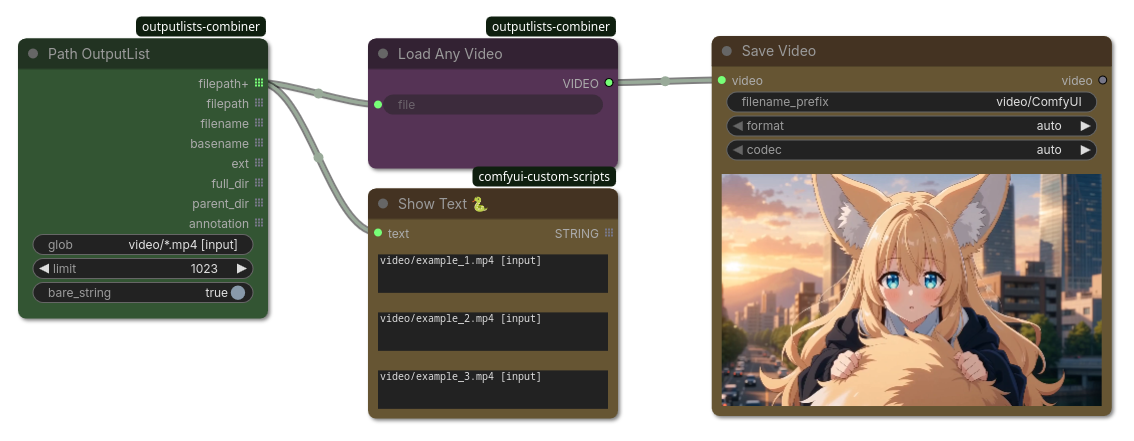Select next format option with right arrow
Image resolution: width=1134 pixels, height=441 pixels.
(x=1085, y=126)
